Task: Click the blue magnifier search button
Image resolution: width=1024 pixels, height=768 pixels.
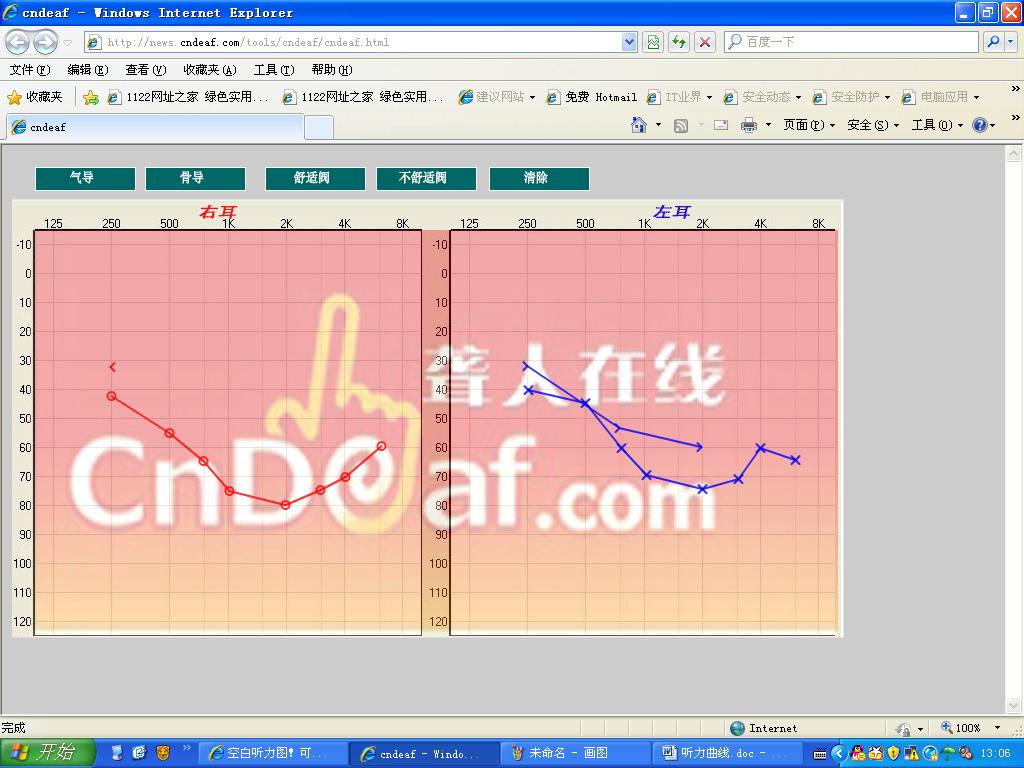Action: pos(993,42)
